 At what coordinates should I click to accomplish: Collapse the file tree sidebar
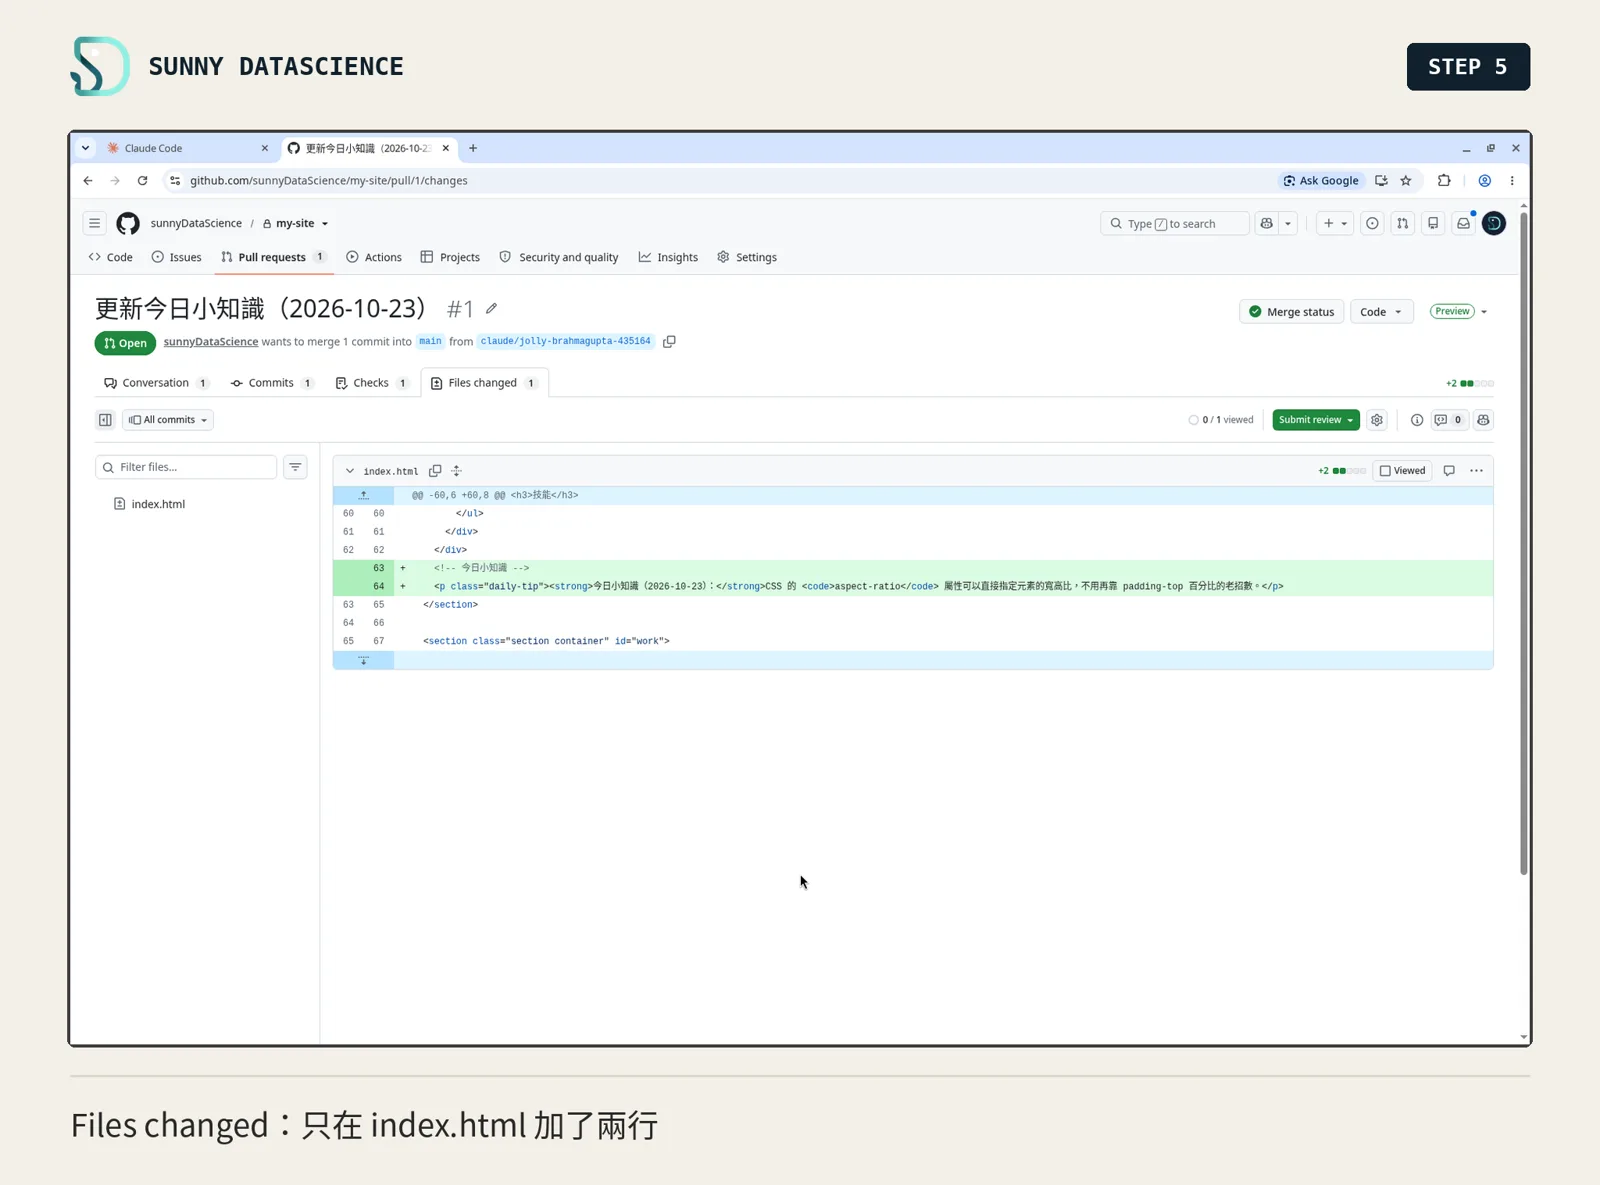pyautogui.click(x=105, y=420)
